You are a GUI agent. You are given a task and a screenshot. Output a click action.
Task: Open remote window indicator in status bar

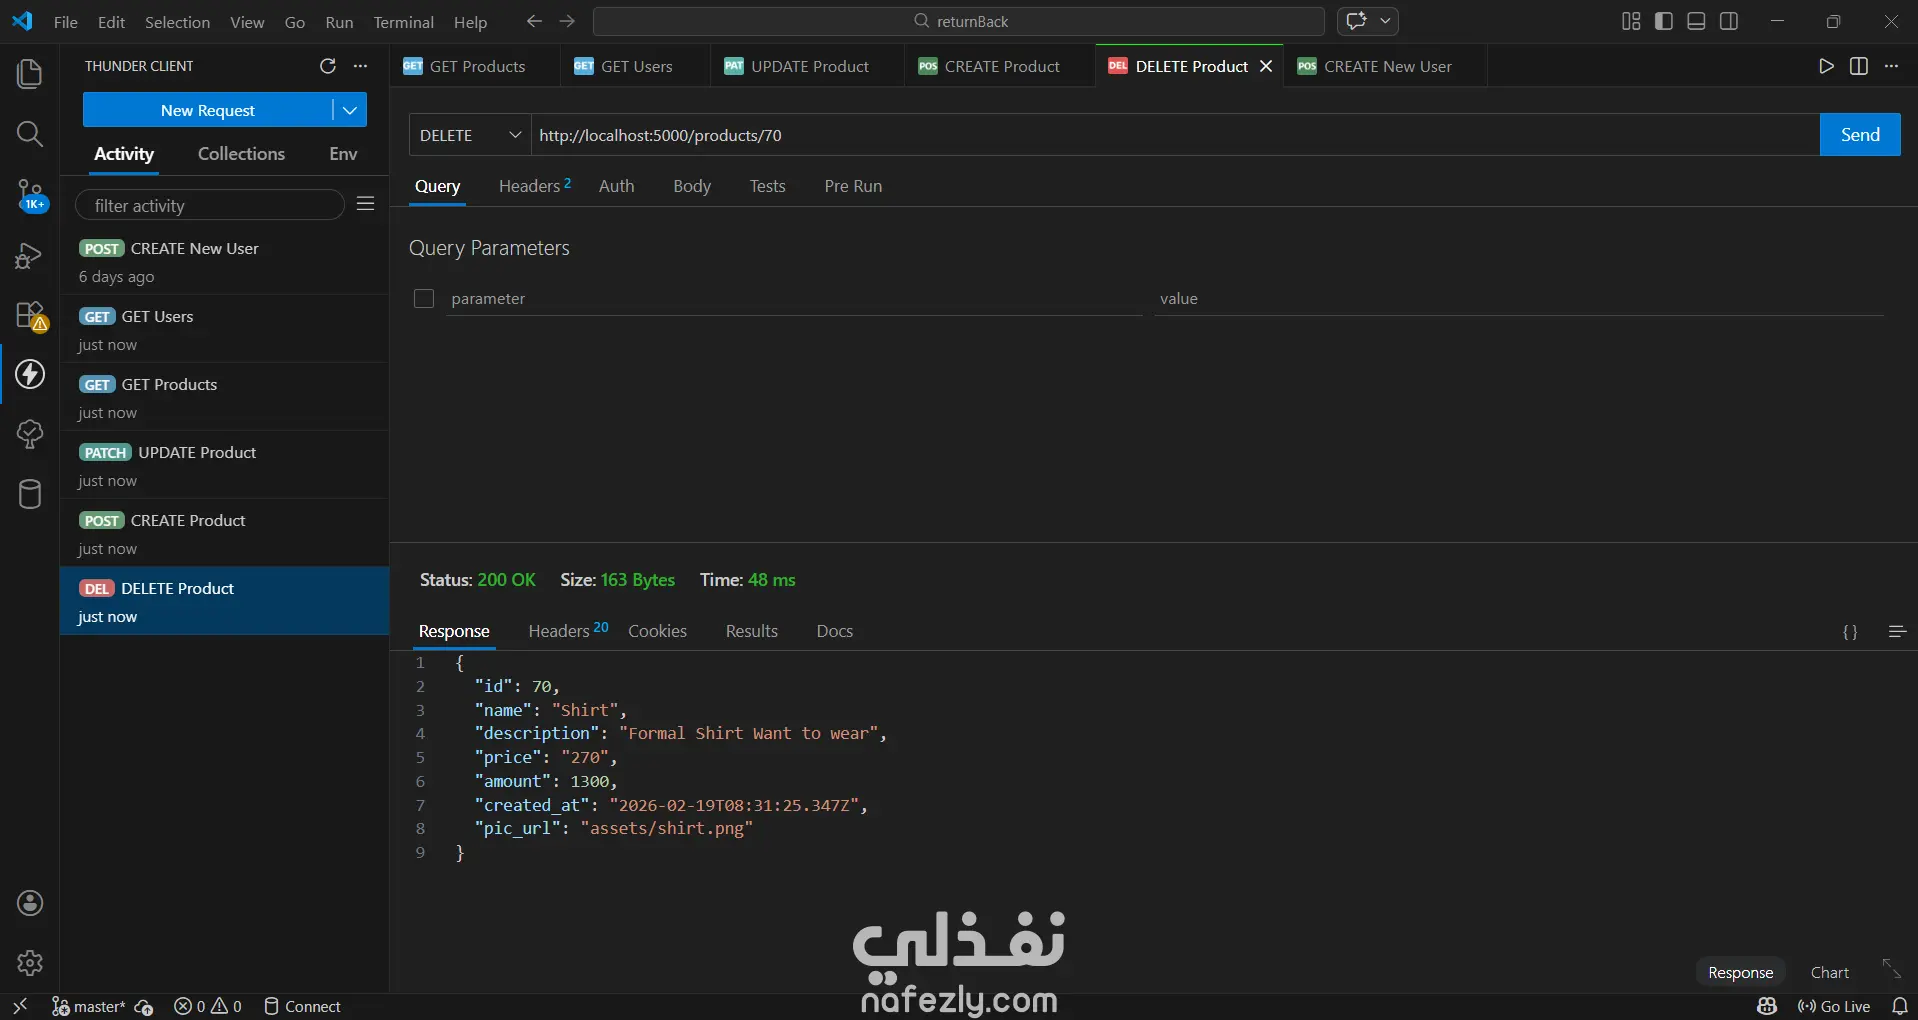click(x=20, y=1006)
